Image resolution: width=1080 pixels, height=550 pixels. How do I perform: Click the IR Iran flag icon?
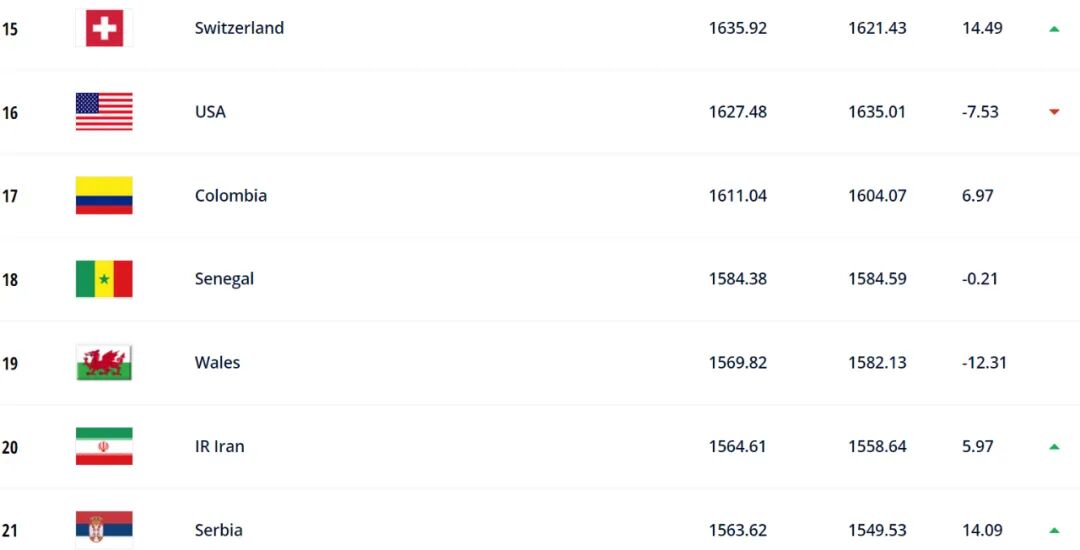click(104, 447)
